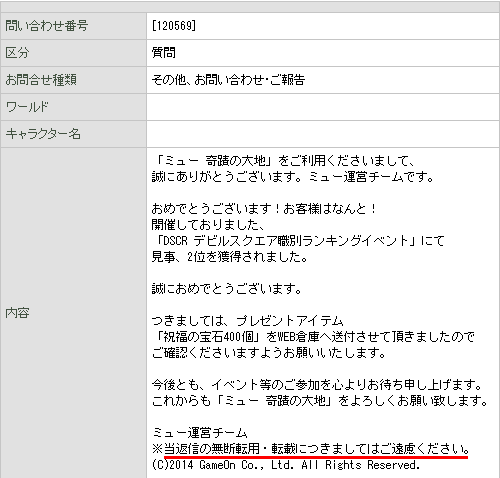
Task: Select the 問い合わせ番号 label cell
Action: [x=74, y=26]
